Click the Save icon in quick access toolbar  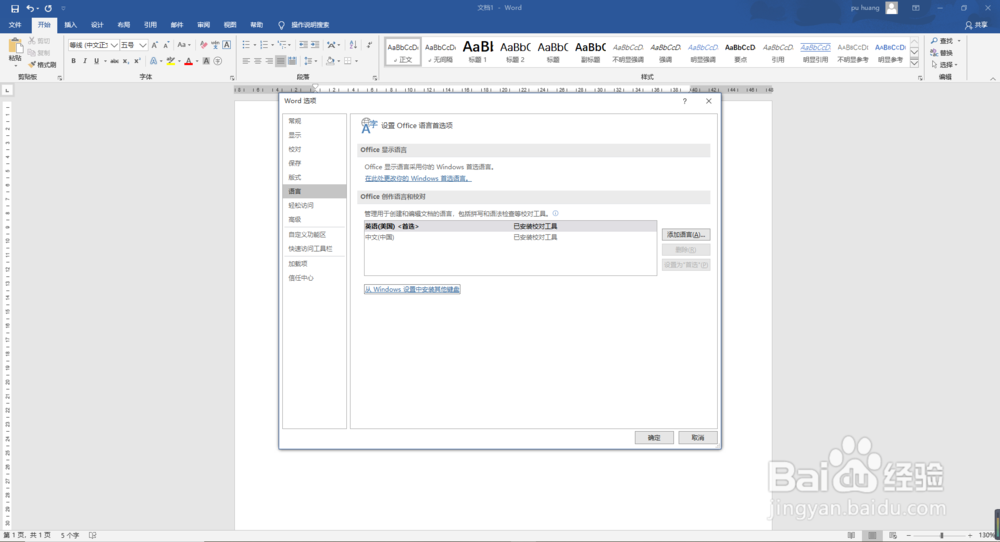tap(15, 8)
